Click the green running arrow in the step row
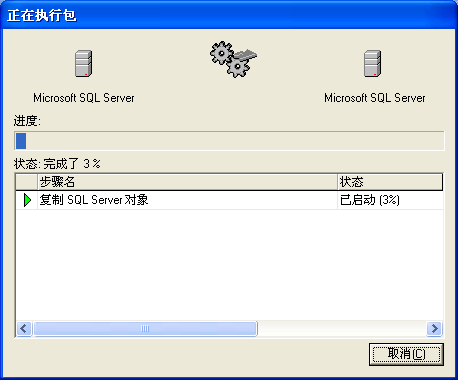Image resolution: width=458 pixels, height=380 pixels. [x=27, y=200]
